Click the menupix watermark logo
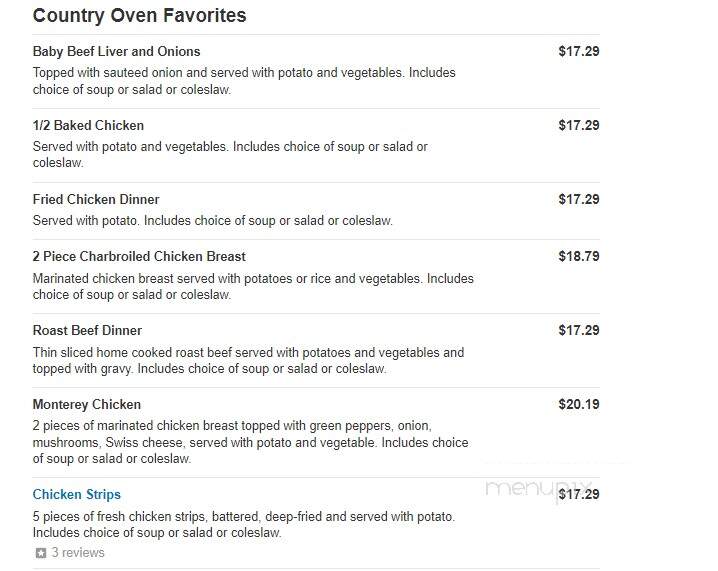Image resolution: width=718 pixels, height=571 pixels. (538, 489)
